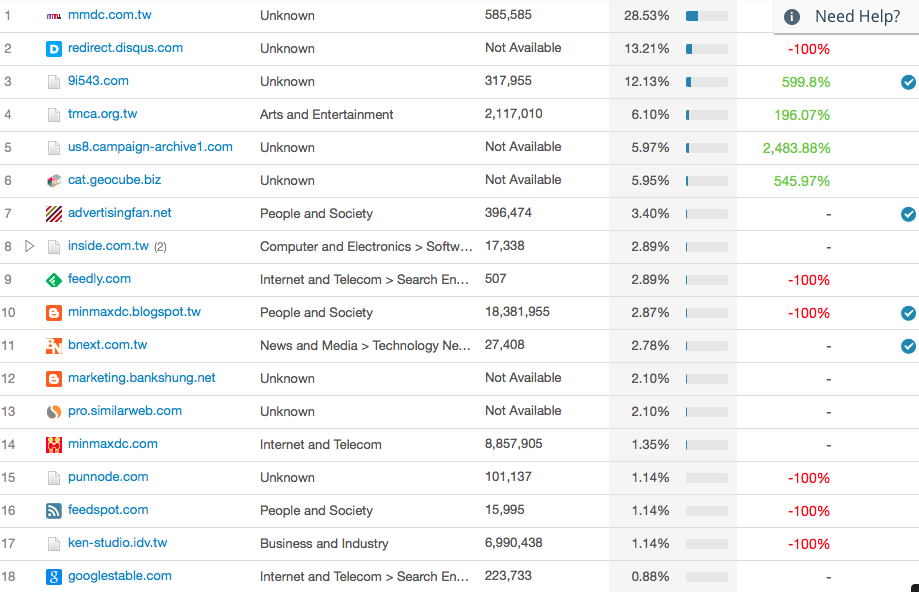Click the striped favicon next to advertisingfan.net
Image resolution: width=919 pixels, height=592 pixels.
click(x=53, y=213)
